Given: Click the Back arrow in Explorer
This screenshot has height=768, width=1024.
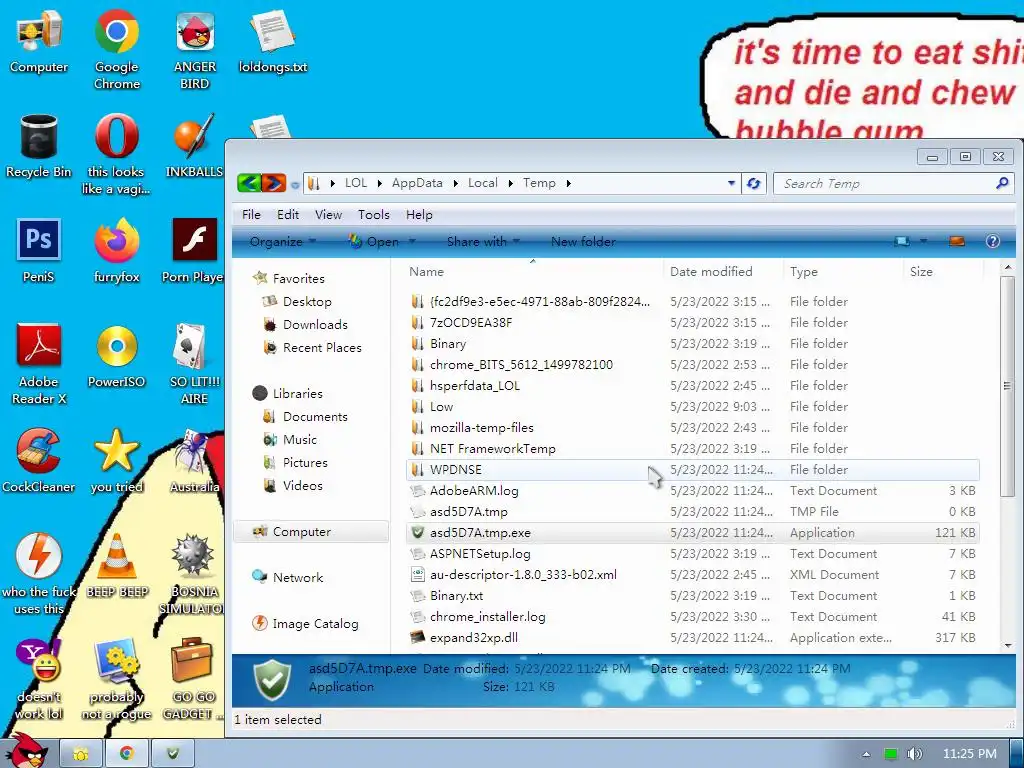Looking at the screenshot, I should 248,183.
